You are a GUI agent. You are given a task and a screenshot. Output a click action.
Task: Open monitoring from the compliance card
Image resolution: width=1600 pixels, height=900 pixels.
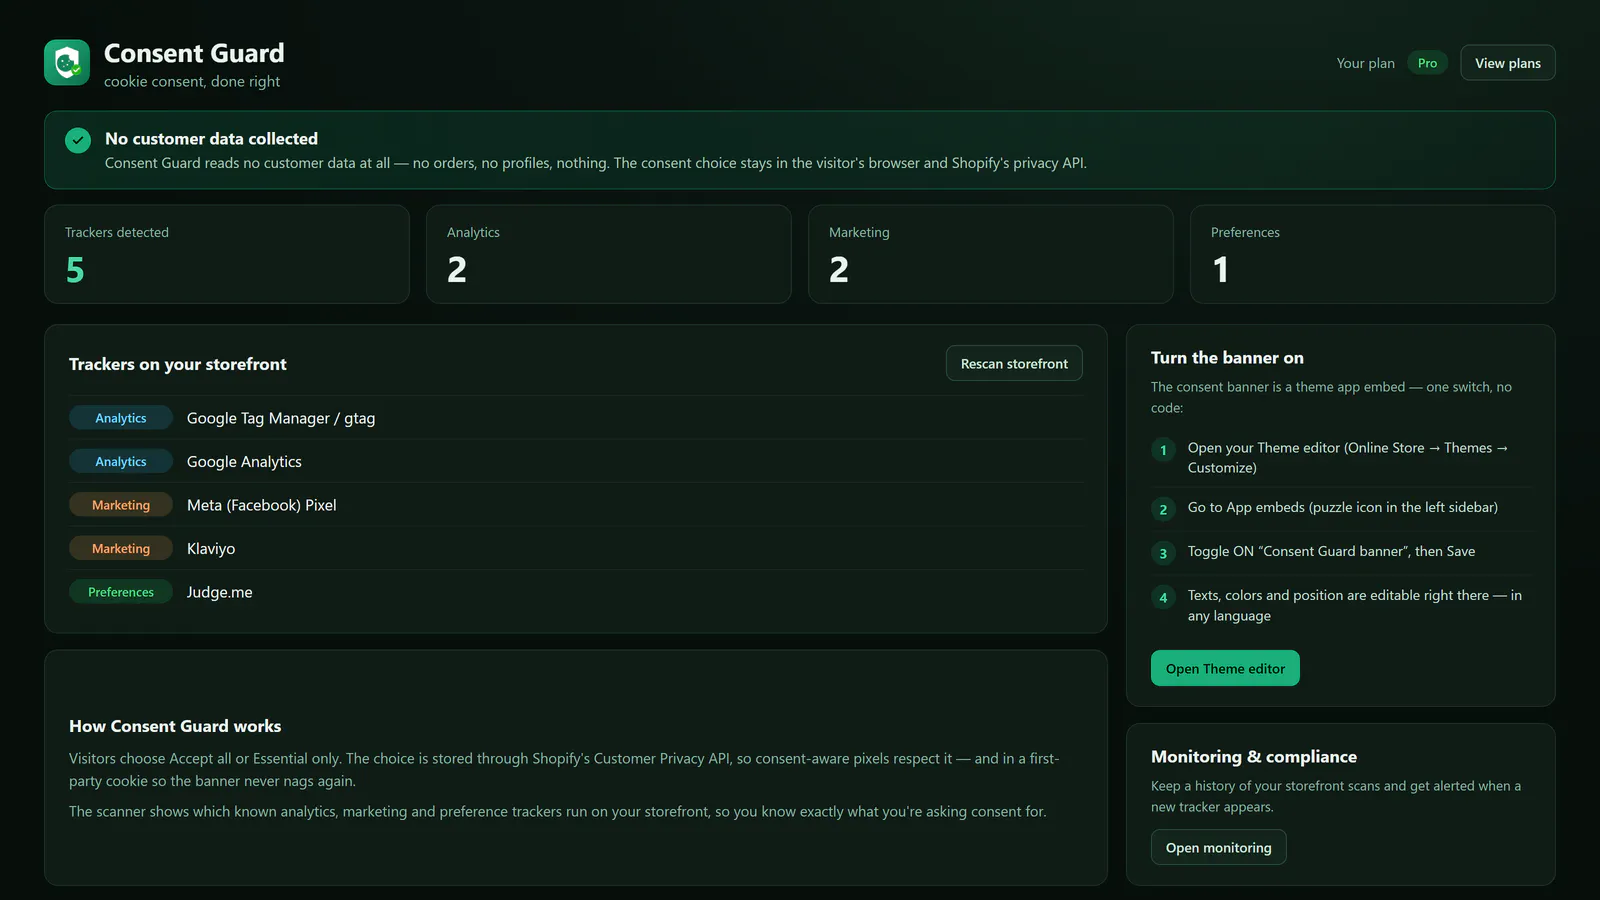1218,848
